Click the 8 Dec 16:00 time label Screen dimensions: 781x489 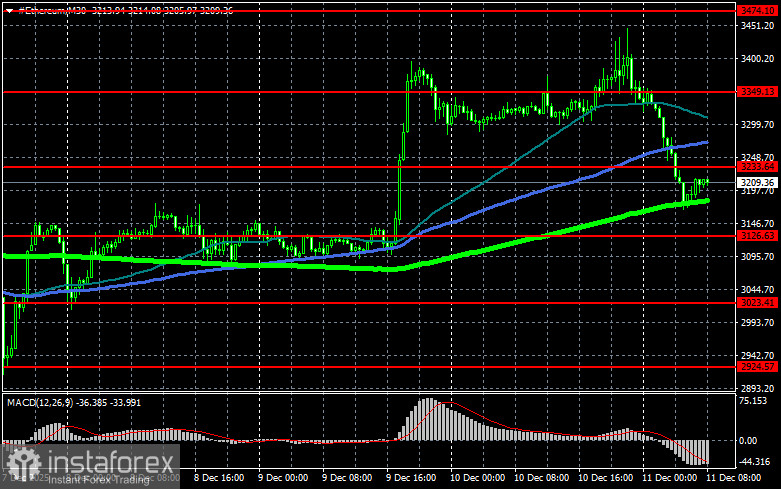(219, 478)
